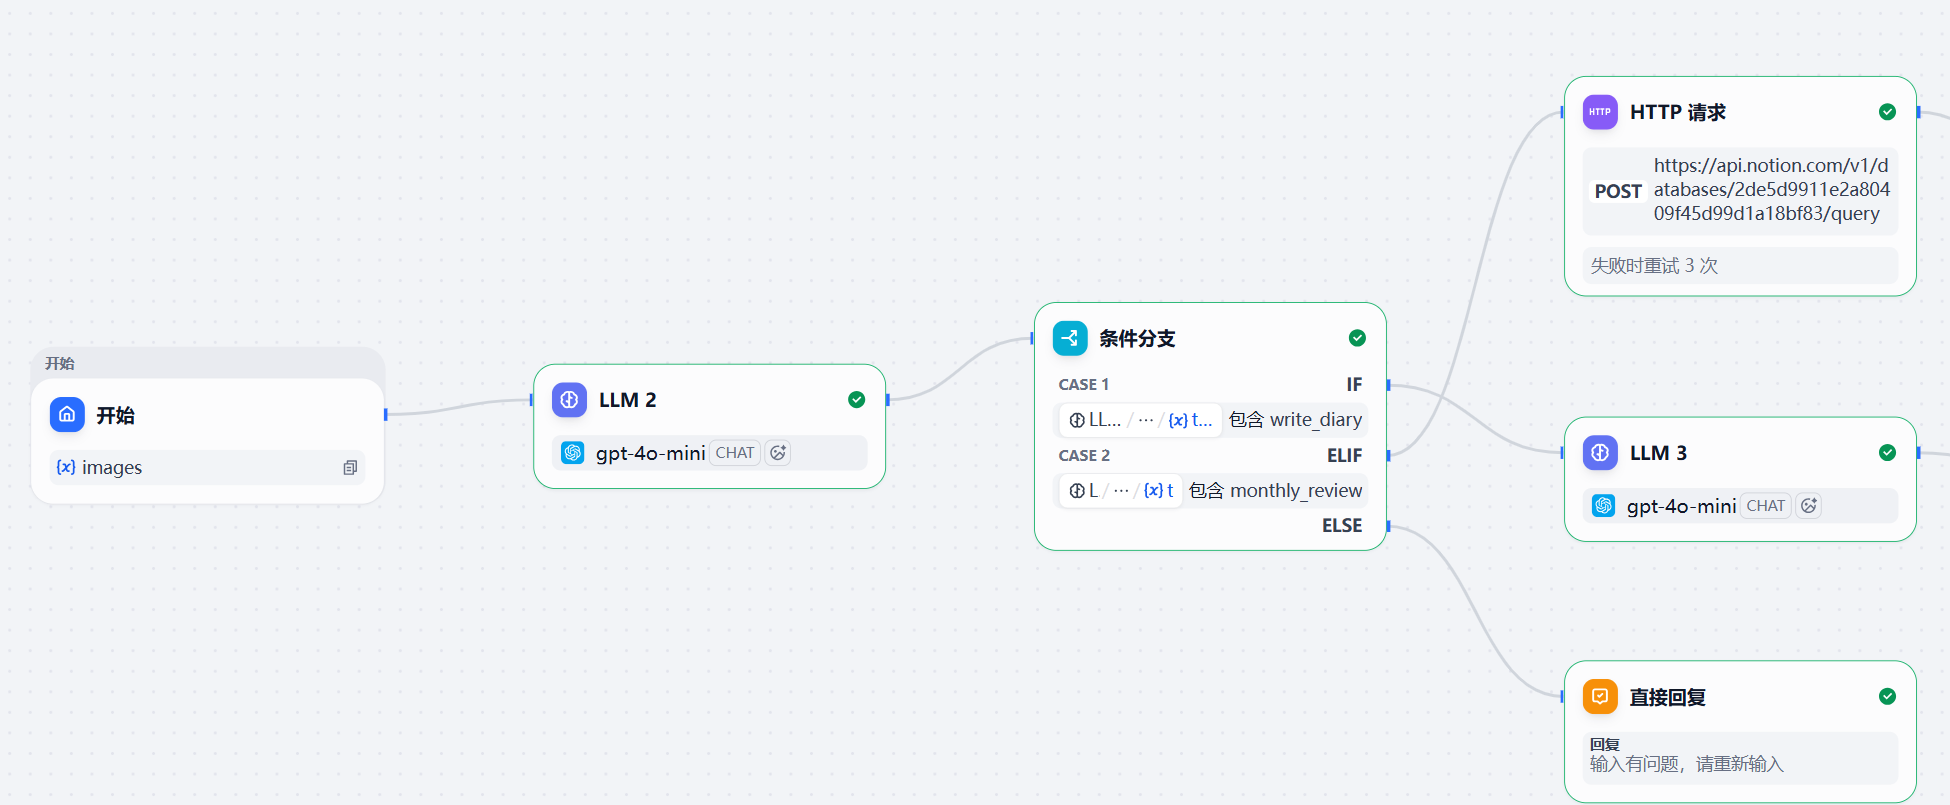
Task: Click model feature icon next to CHAT in LLM 3
Action: (1808, 506)
